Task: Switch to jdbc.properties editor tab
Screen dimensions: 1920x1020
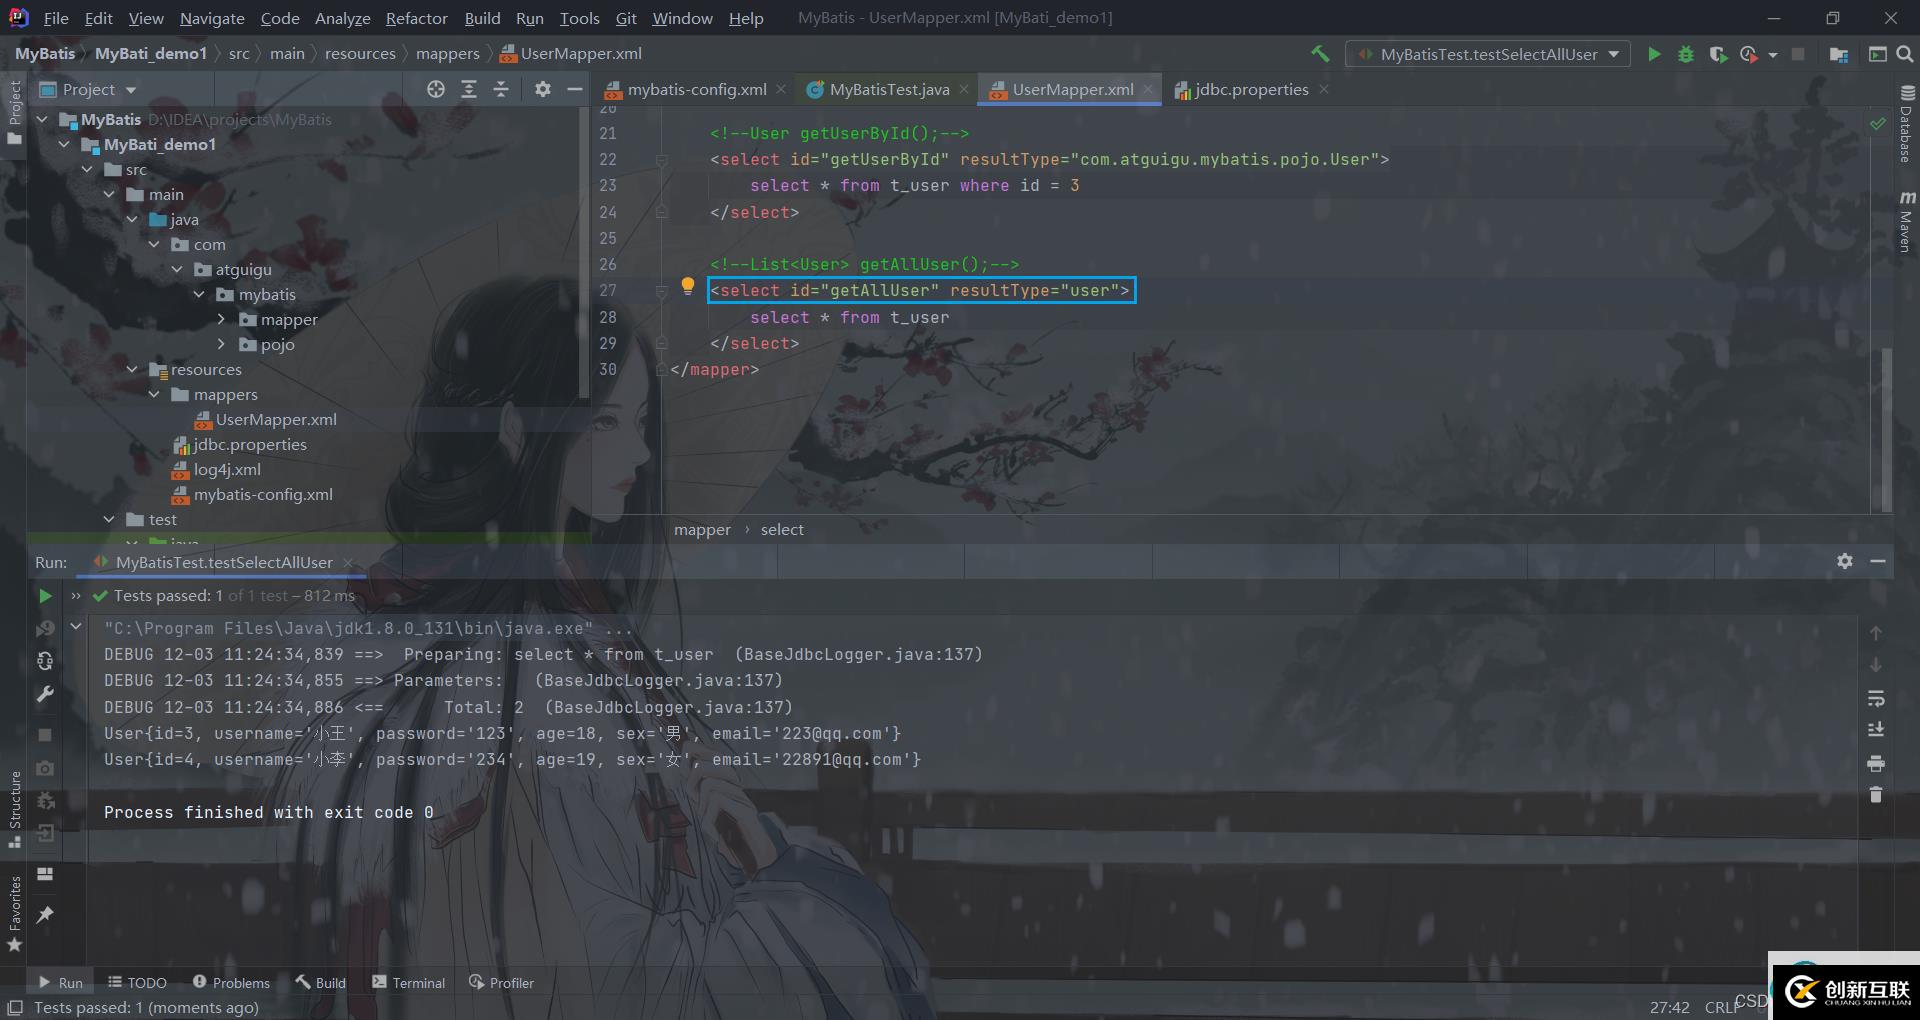Action: (1250, 89)
